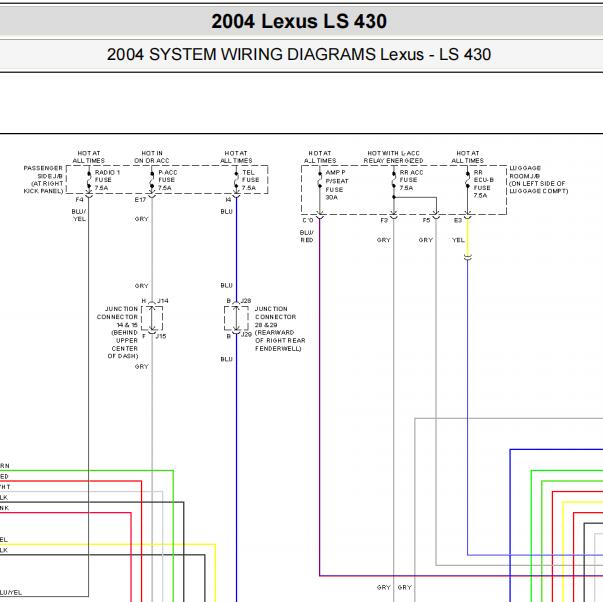Click "HOT AT ALL TIMES" above RR ECU-B fuse
Viewport: 603px width, 602px height.
pos(467,157)
